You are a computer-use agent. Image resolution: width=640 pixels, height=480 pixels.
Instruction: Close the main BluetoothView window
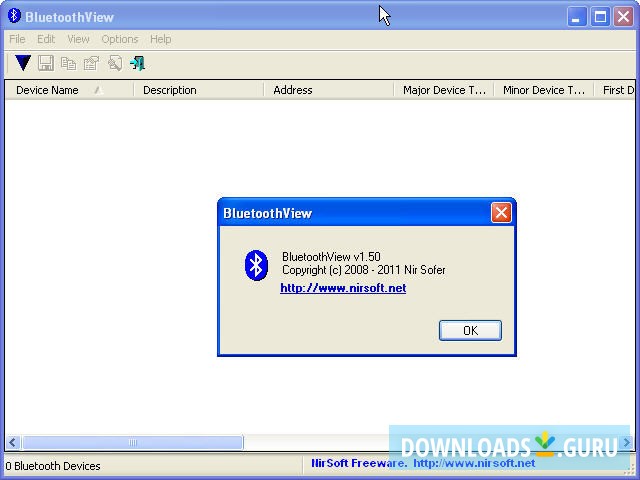[623, 17]
